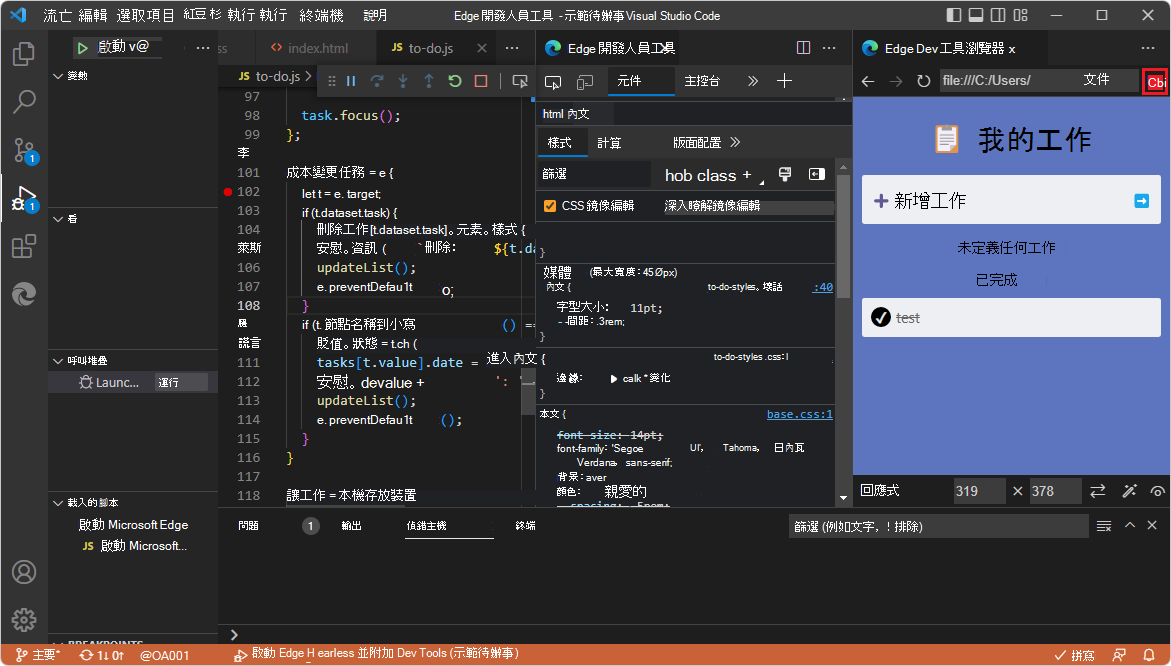This screenshot has width=1171, height=666.
Task: Toggle the computed styles sidebar pane icon
Action: pos(817,174)
